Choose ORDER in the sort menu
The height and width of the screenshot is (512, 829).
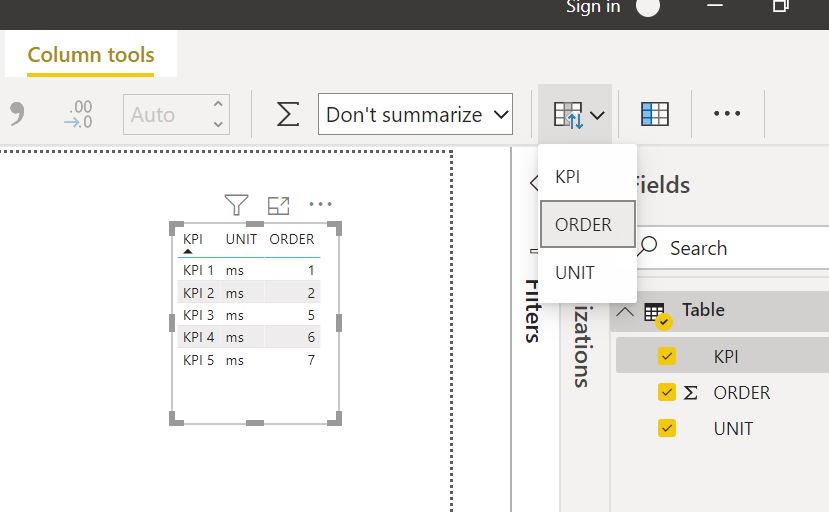coord(587,224)
